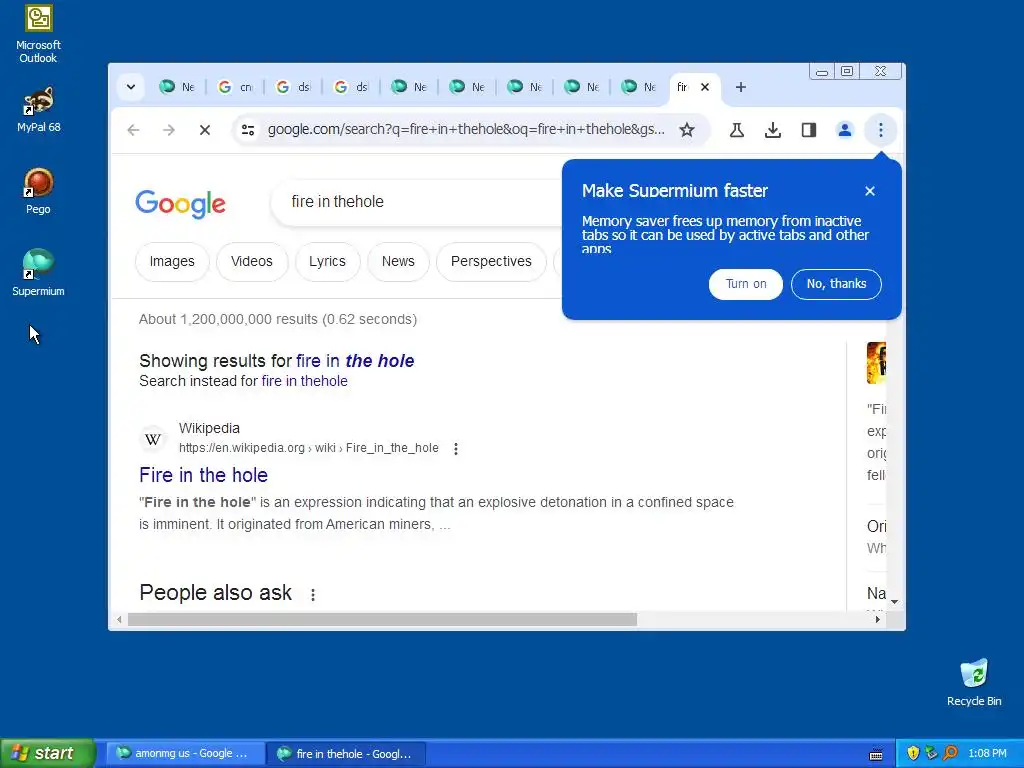The width and height of the screenshot is (1024, 768).
Task: Close the 'Make Supermium faster' popup
Action: pos(870,191)
